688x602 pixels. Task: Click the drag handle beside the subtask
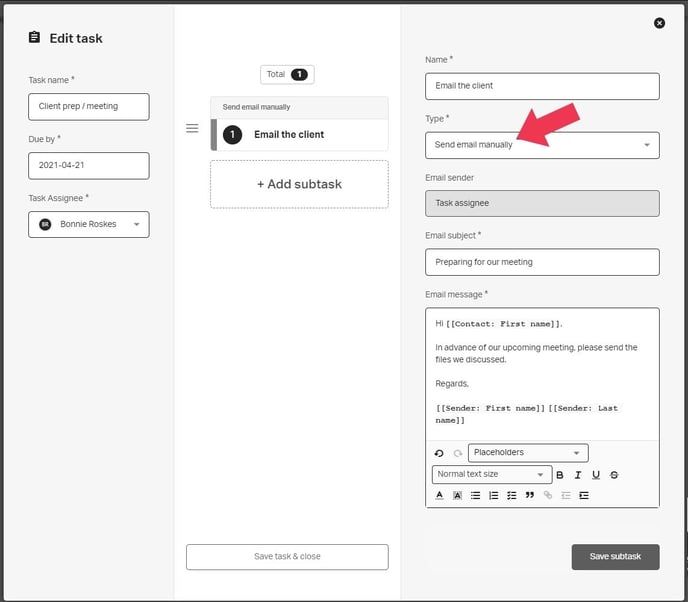(x=192, y=128)
